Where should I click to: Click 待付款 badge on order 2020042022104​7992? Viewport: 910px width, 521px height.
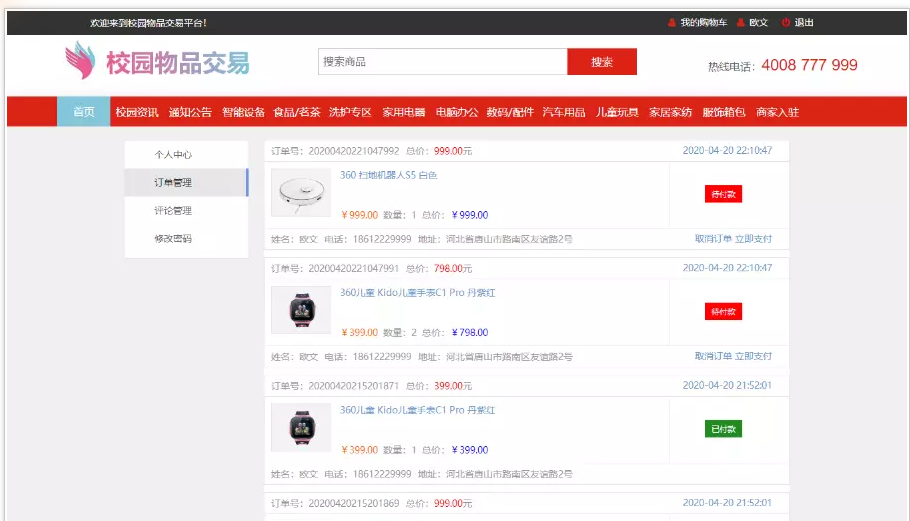click(723, 194)
